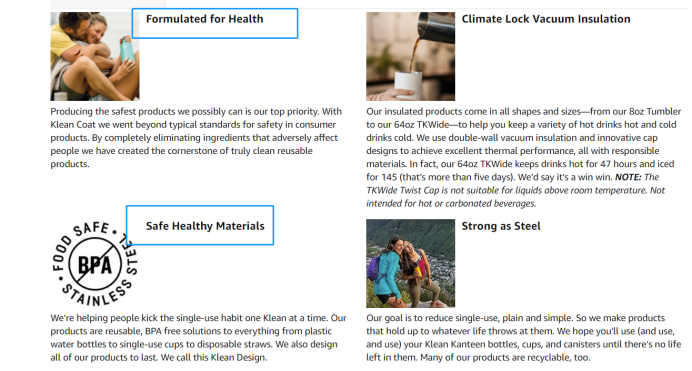Click the BPA-free food safe stainless steel badge

coord(95,264)
